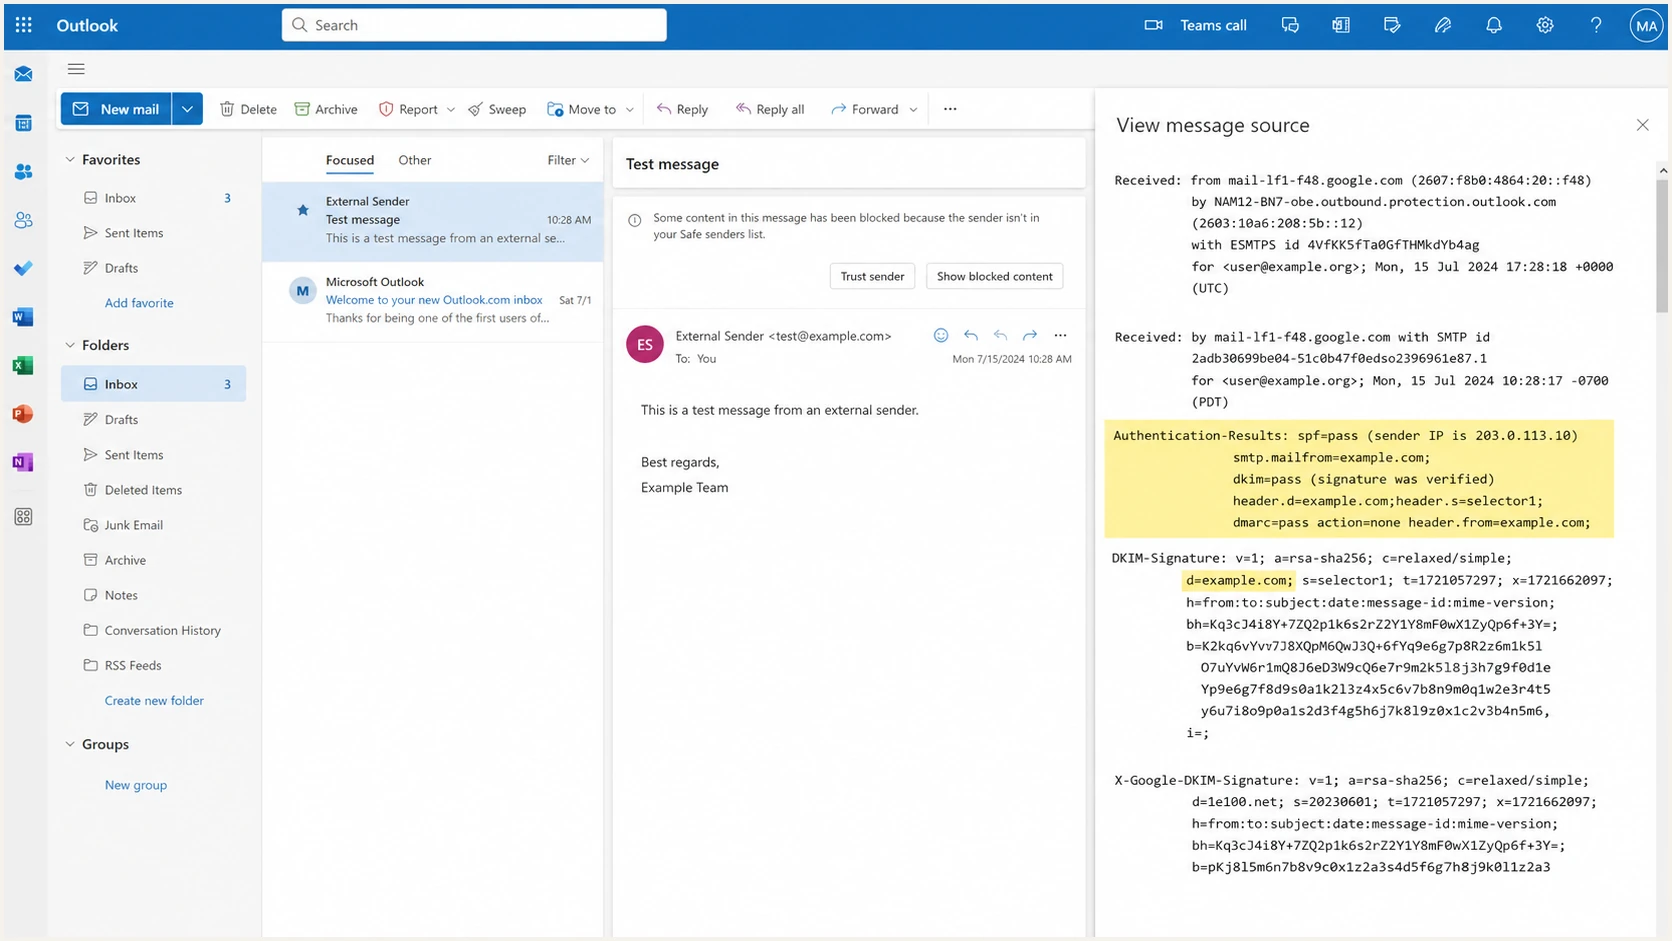Expand the Move to dropdown arrow
This screenshot has width=1672, height=941.
[630, 110]
